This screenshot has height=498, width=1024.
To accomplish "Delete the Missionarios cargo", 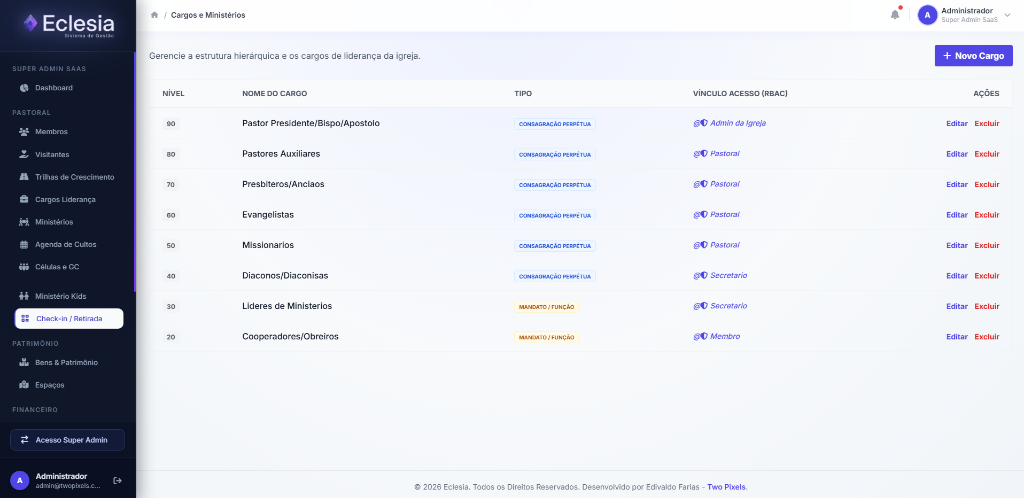I will click(987, 245).
